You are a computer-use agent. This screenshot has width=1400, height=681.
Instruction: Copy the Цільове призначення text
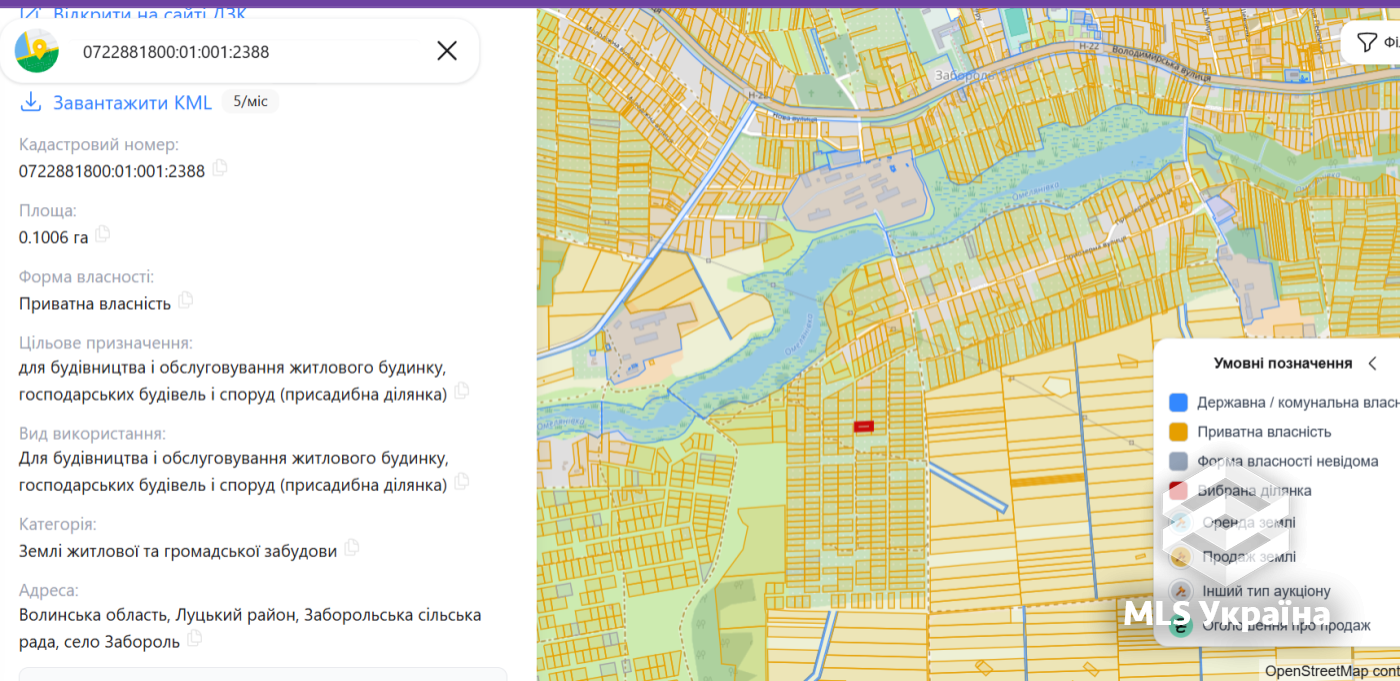click(461, 391)
